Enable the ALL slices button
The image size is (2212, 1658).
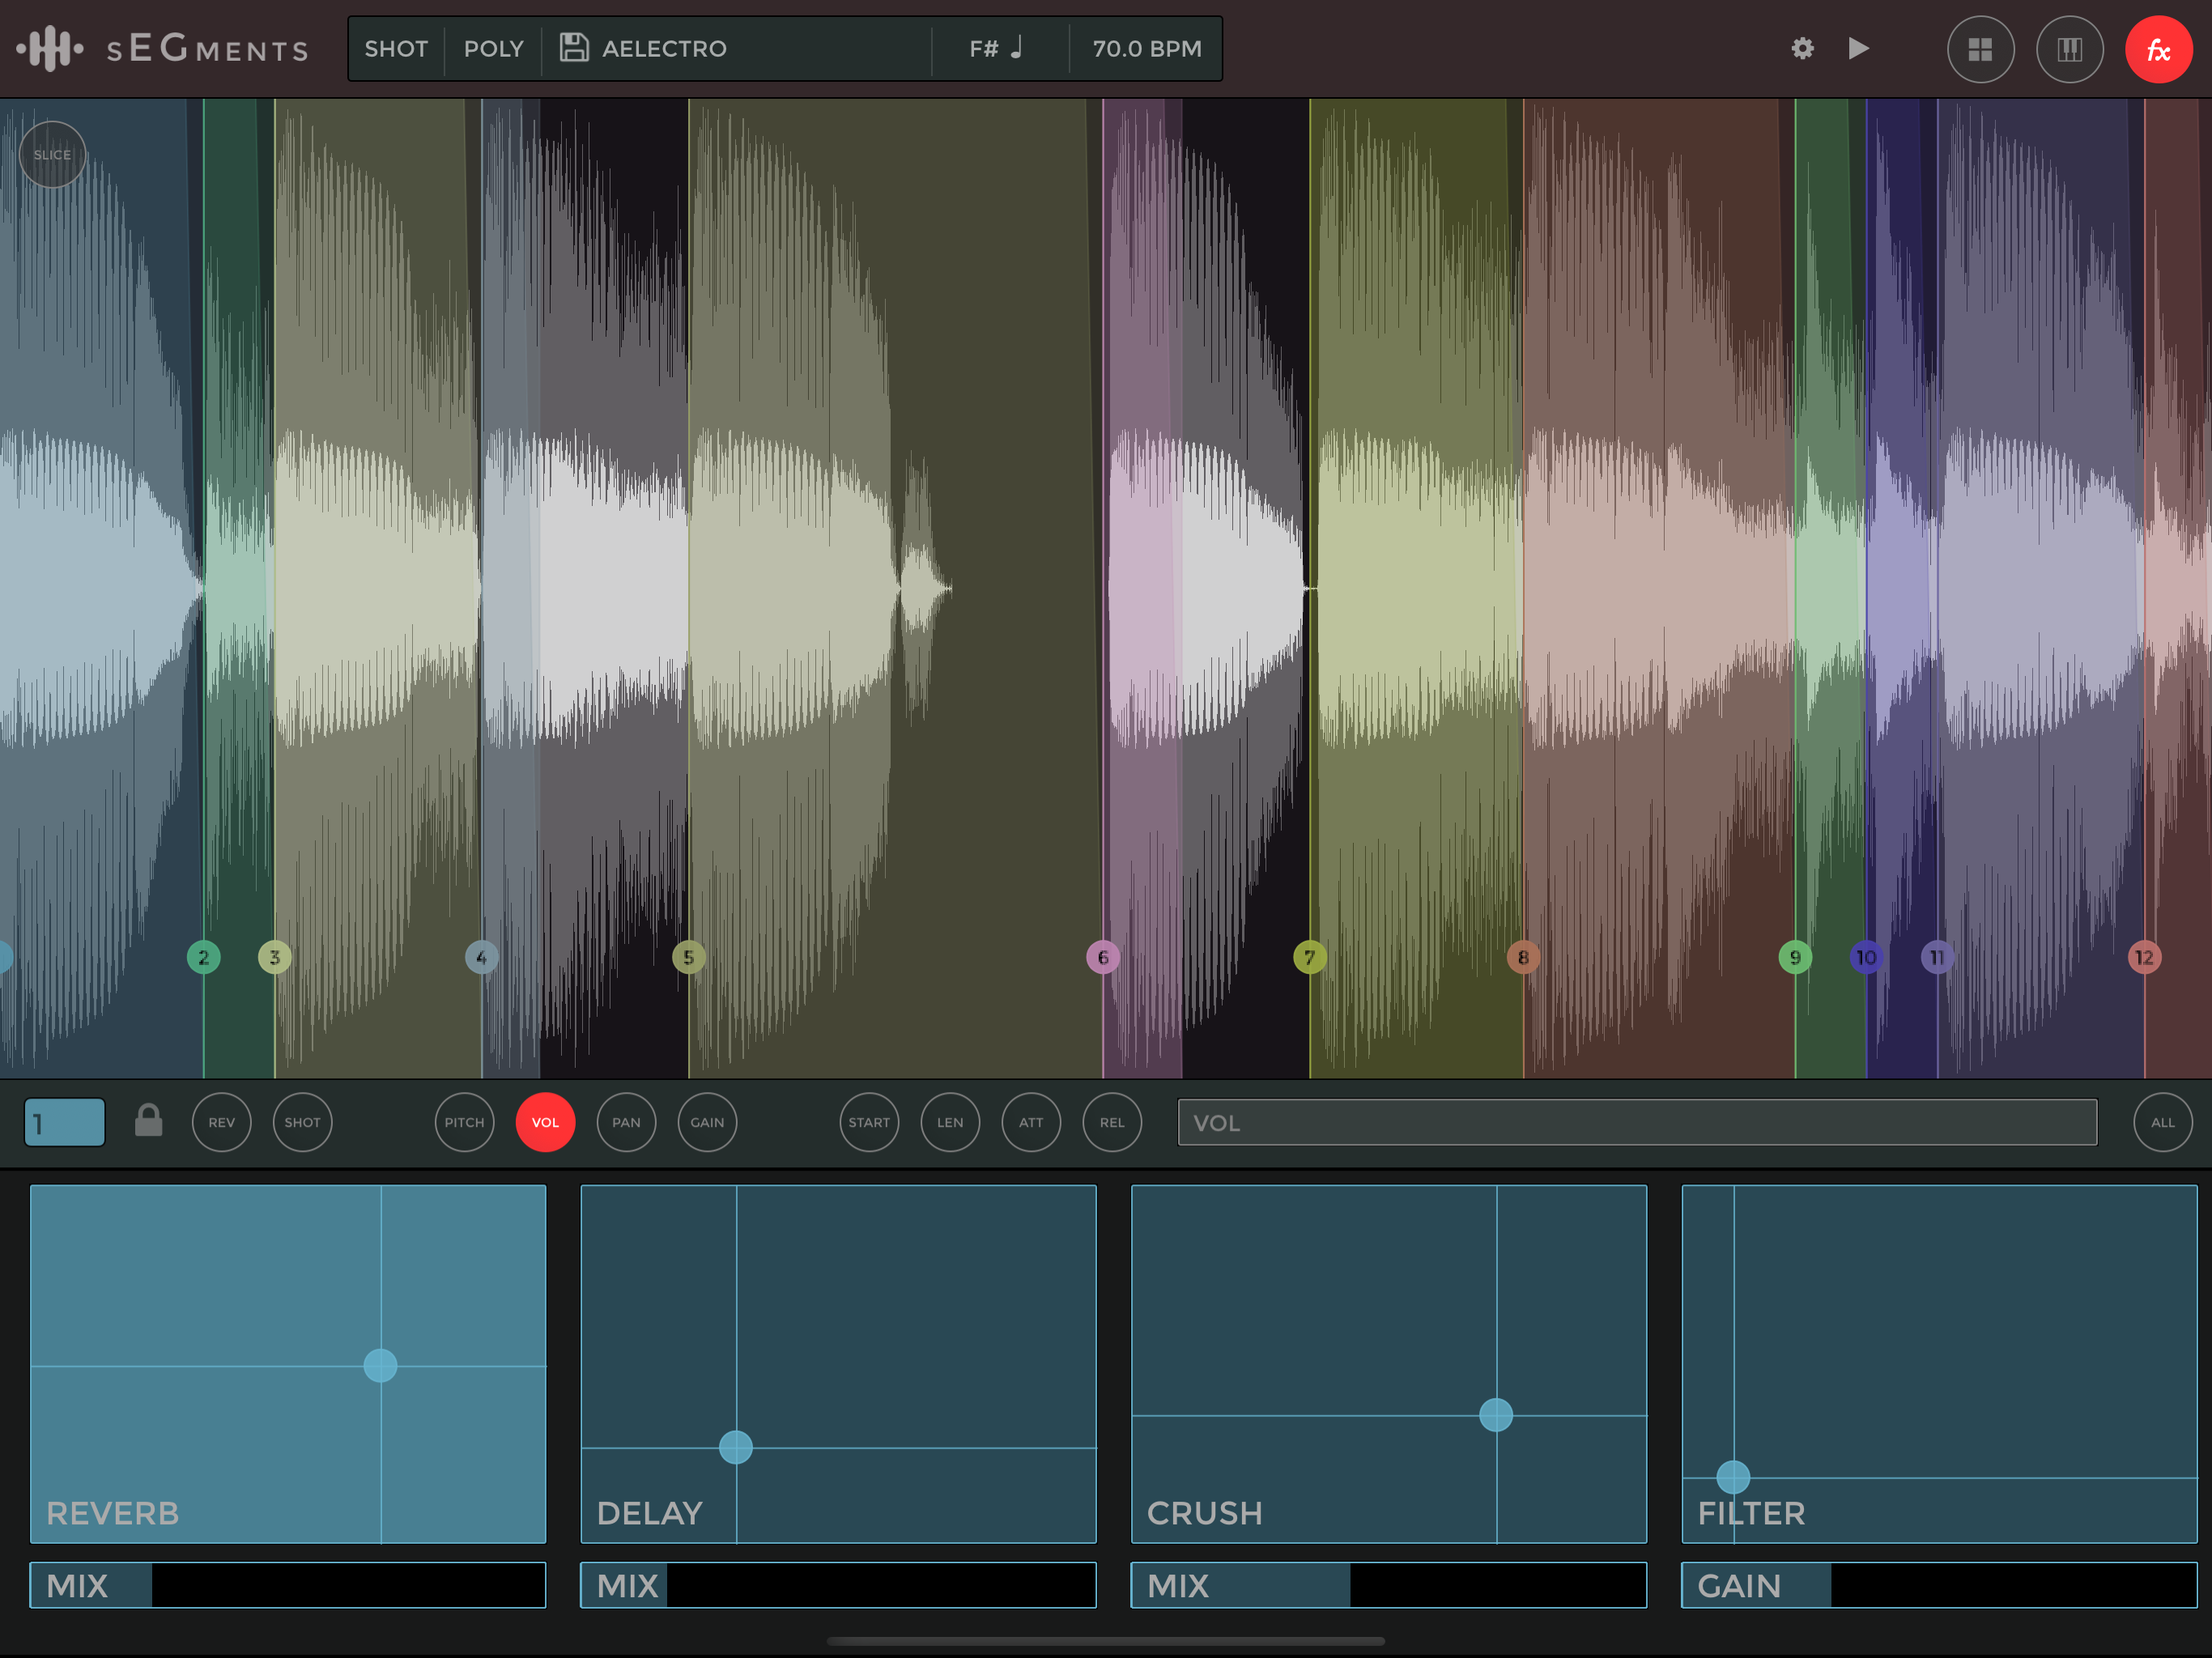[x=2162, y=1122]
